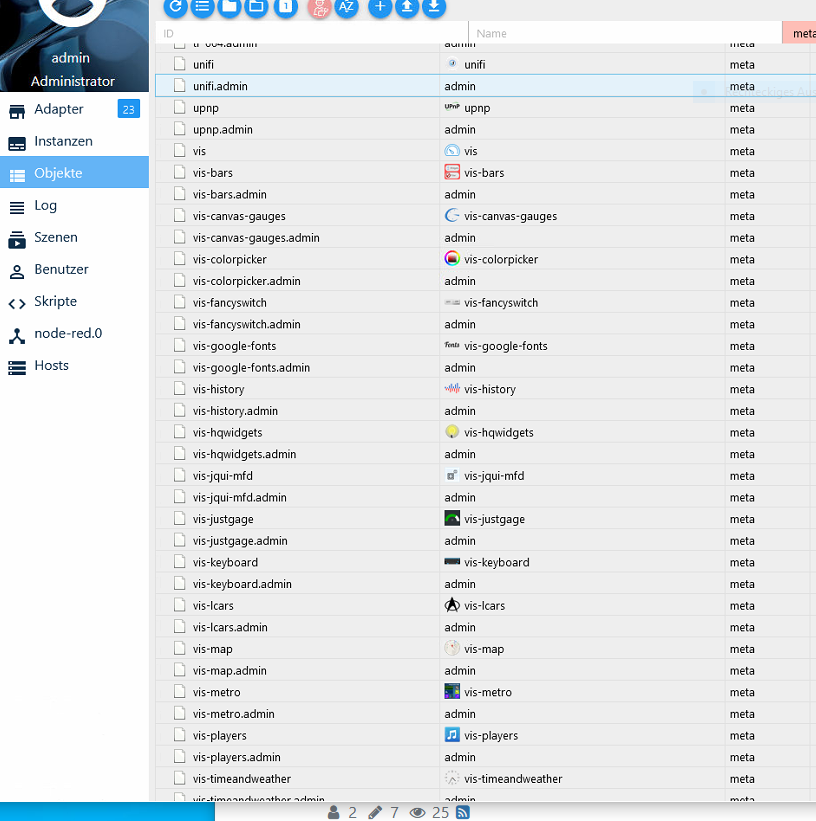Click the document icon of vis-history row

180,389
